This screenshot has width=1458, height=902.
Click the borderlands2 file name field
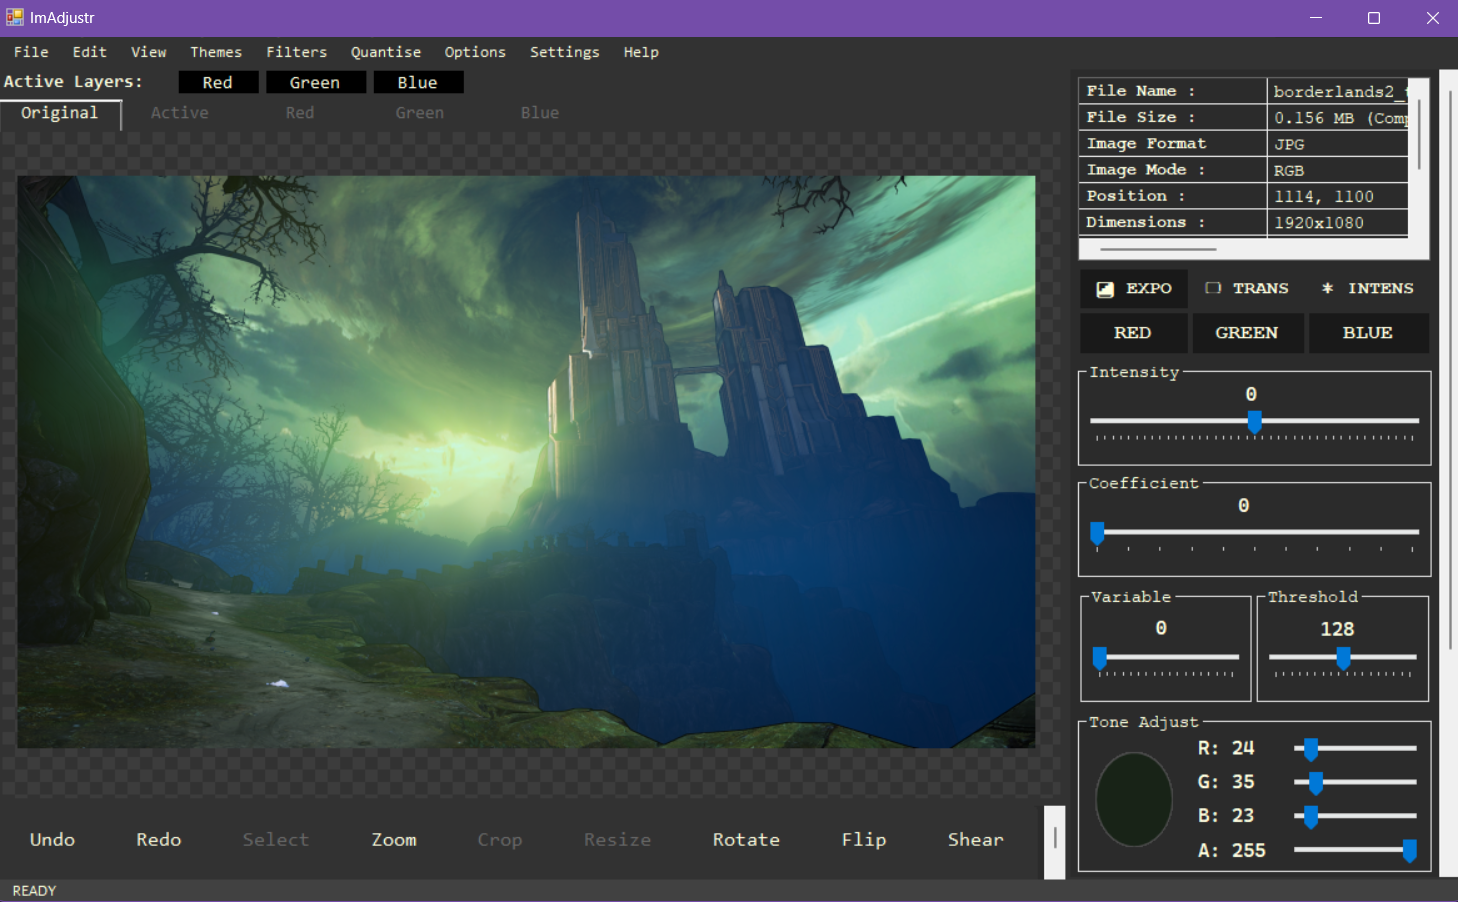pyautogui.click(x=1338, y=91)
